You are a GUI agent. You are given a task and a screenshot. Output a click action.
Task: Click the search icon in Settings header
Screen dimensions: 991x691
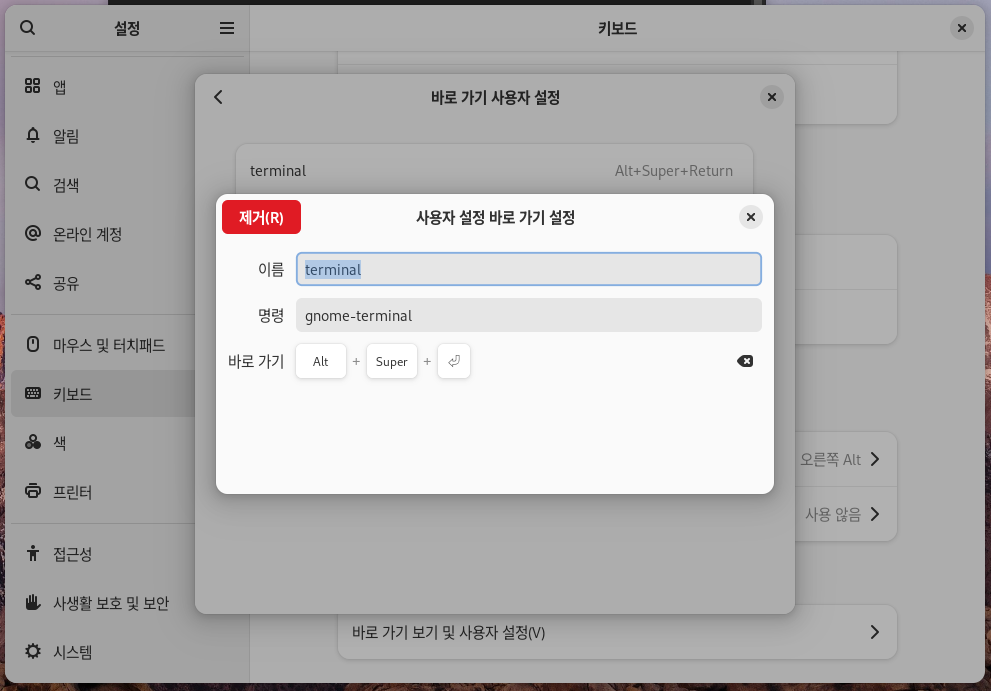coord(28,28)
